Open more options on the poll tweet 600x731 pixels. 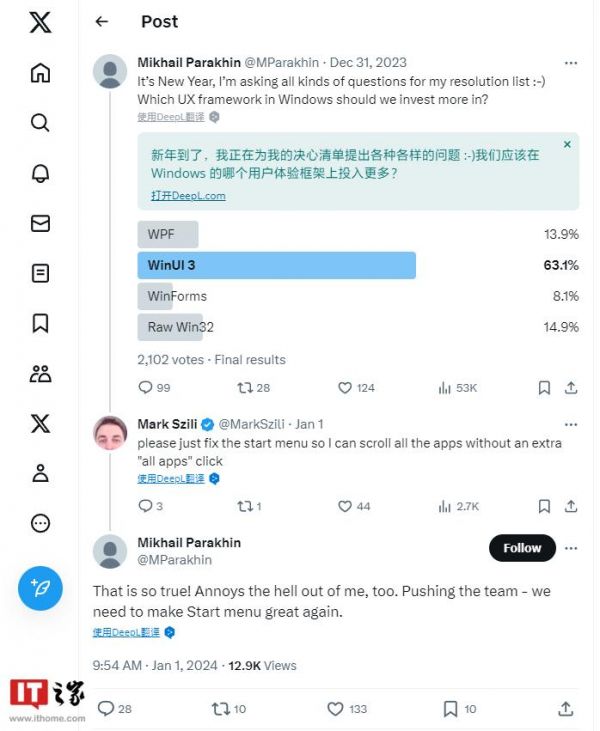571,63
